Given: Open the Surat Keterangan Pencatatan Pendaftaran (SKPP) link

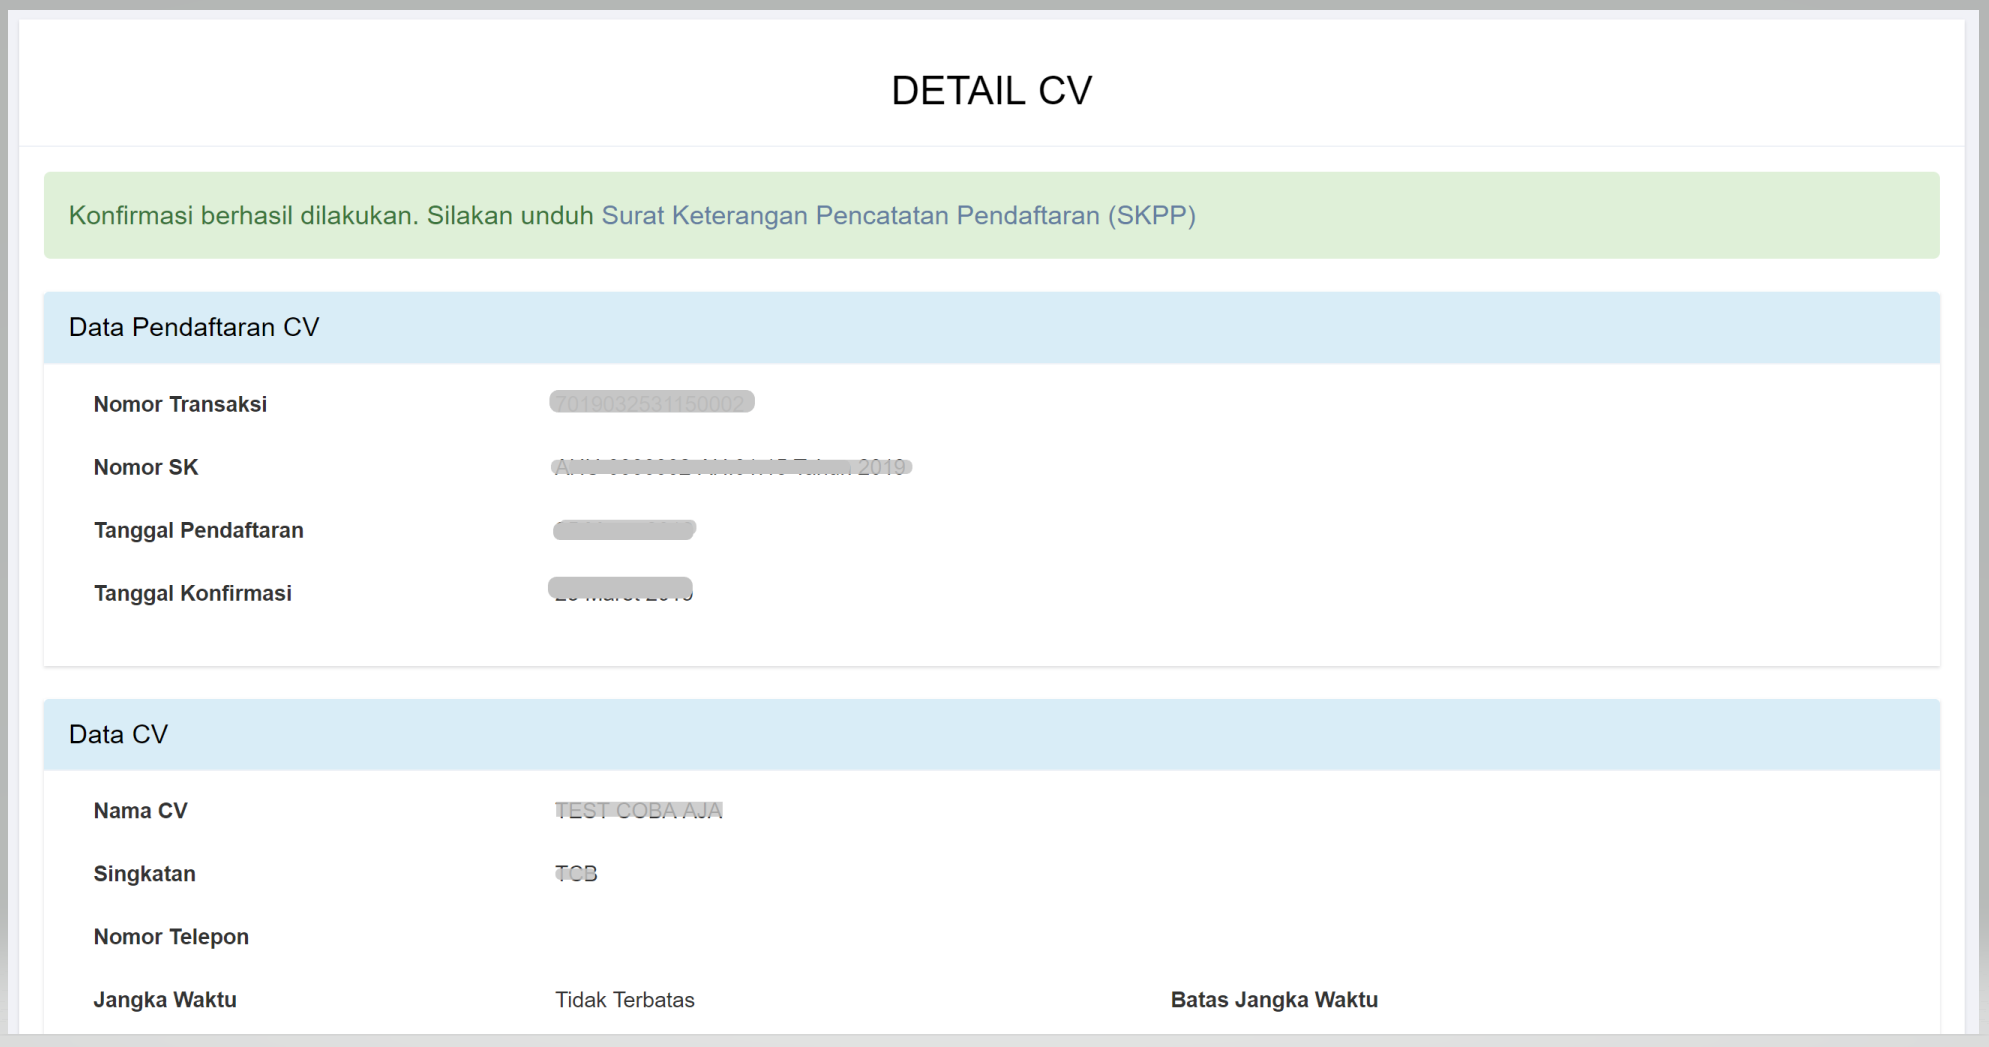Looking at the screenshot, I should 897,216.
